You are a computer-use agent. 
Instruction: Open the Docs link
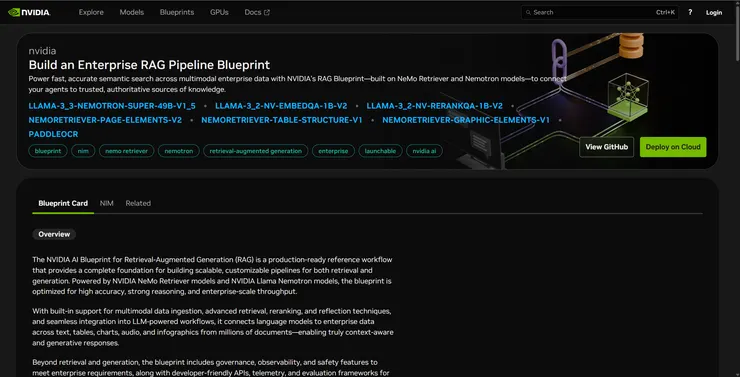coord(257,12)
